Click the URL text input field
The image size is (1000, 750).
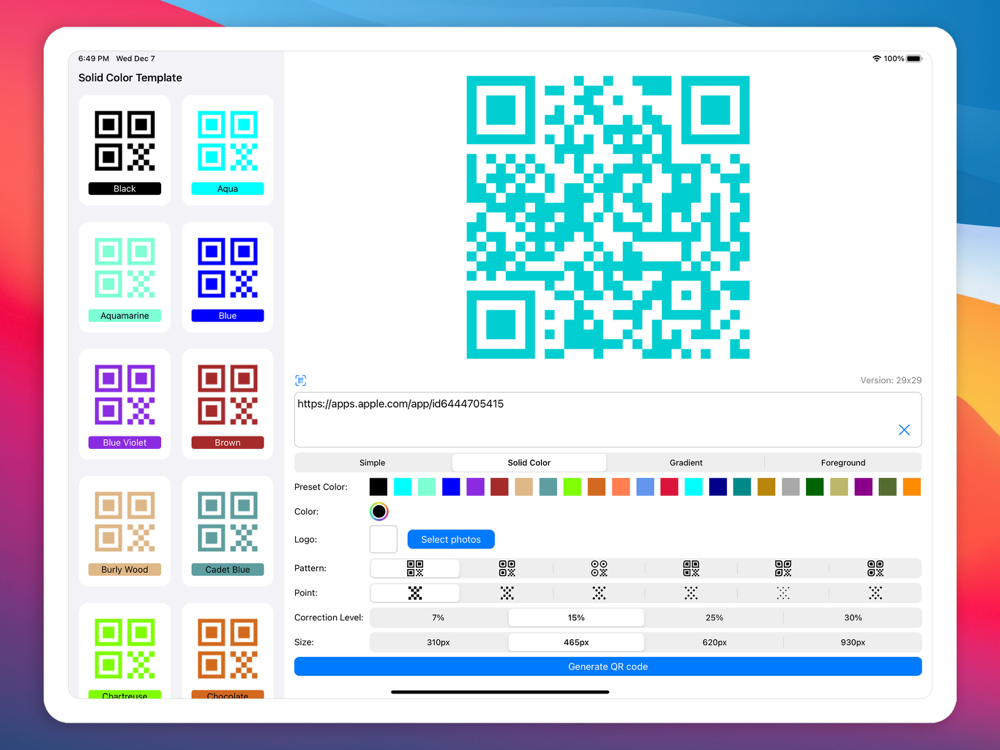pyautogui.click(x=608, y=420)
